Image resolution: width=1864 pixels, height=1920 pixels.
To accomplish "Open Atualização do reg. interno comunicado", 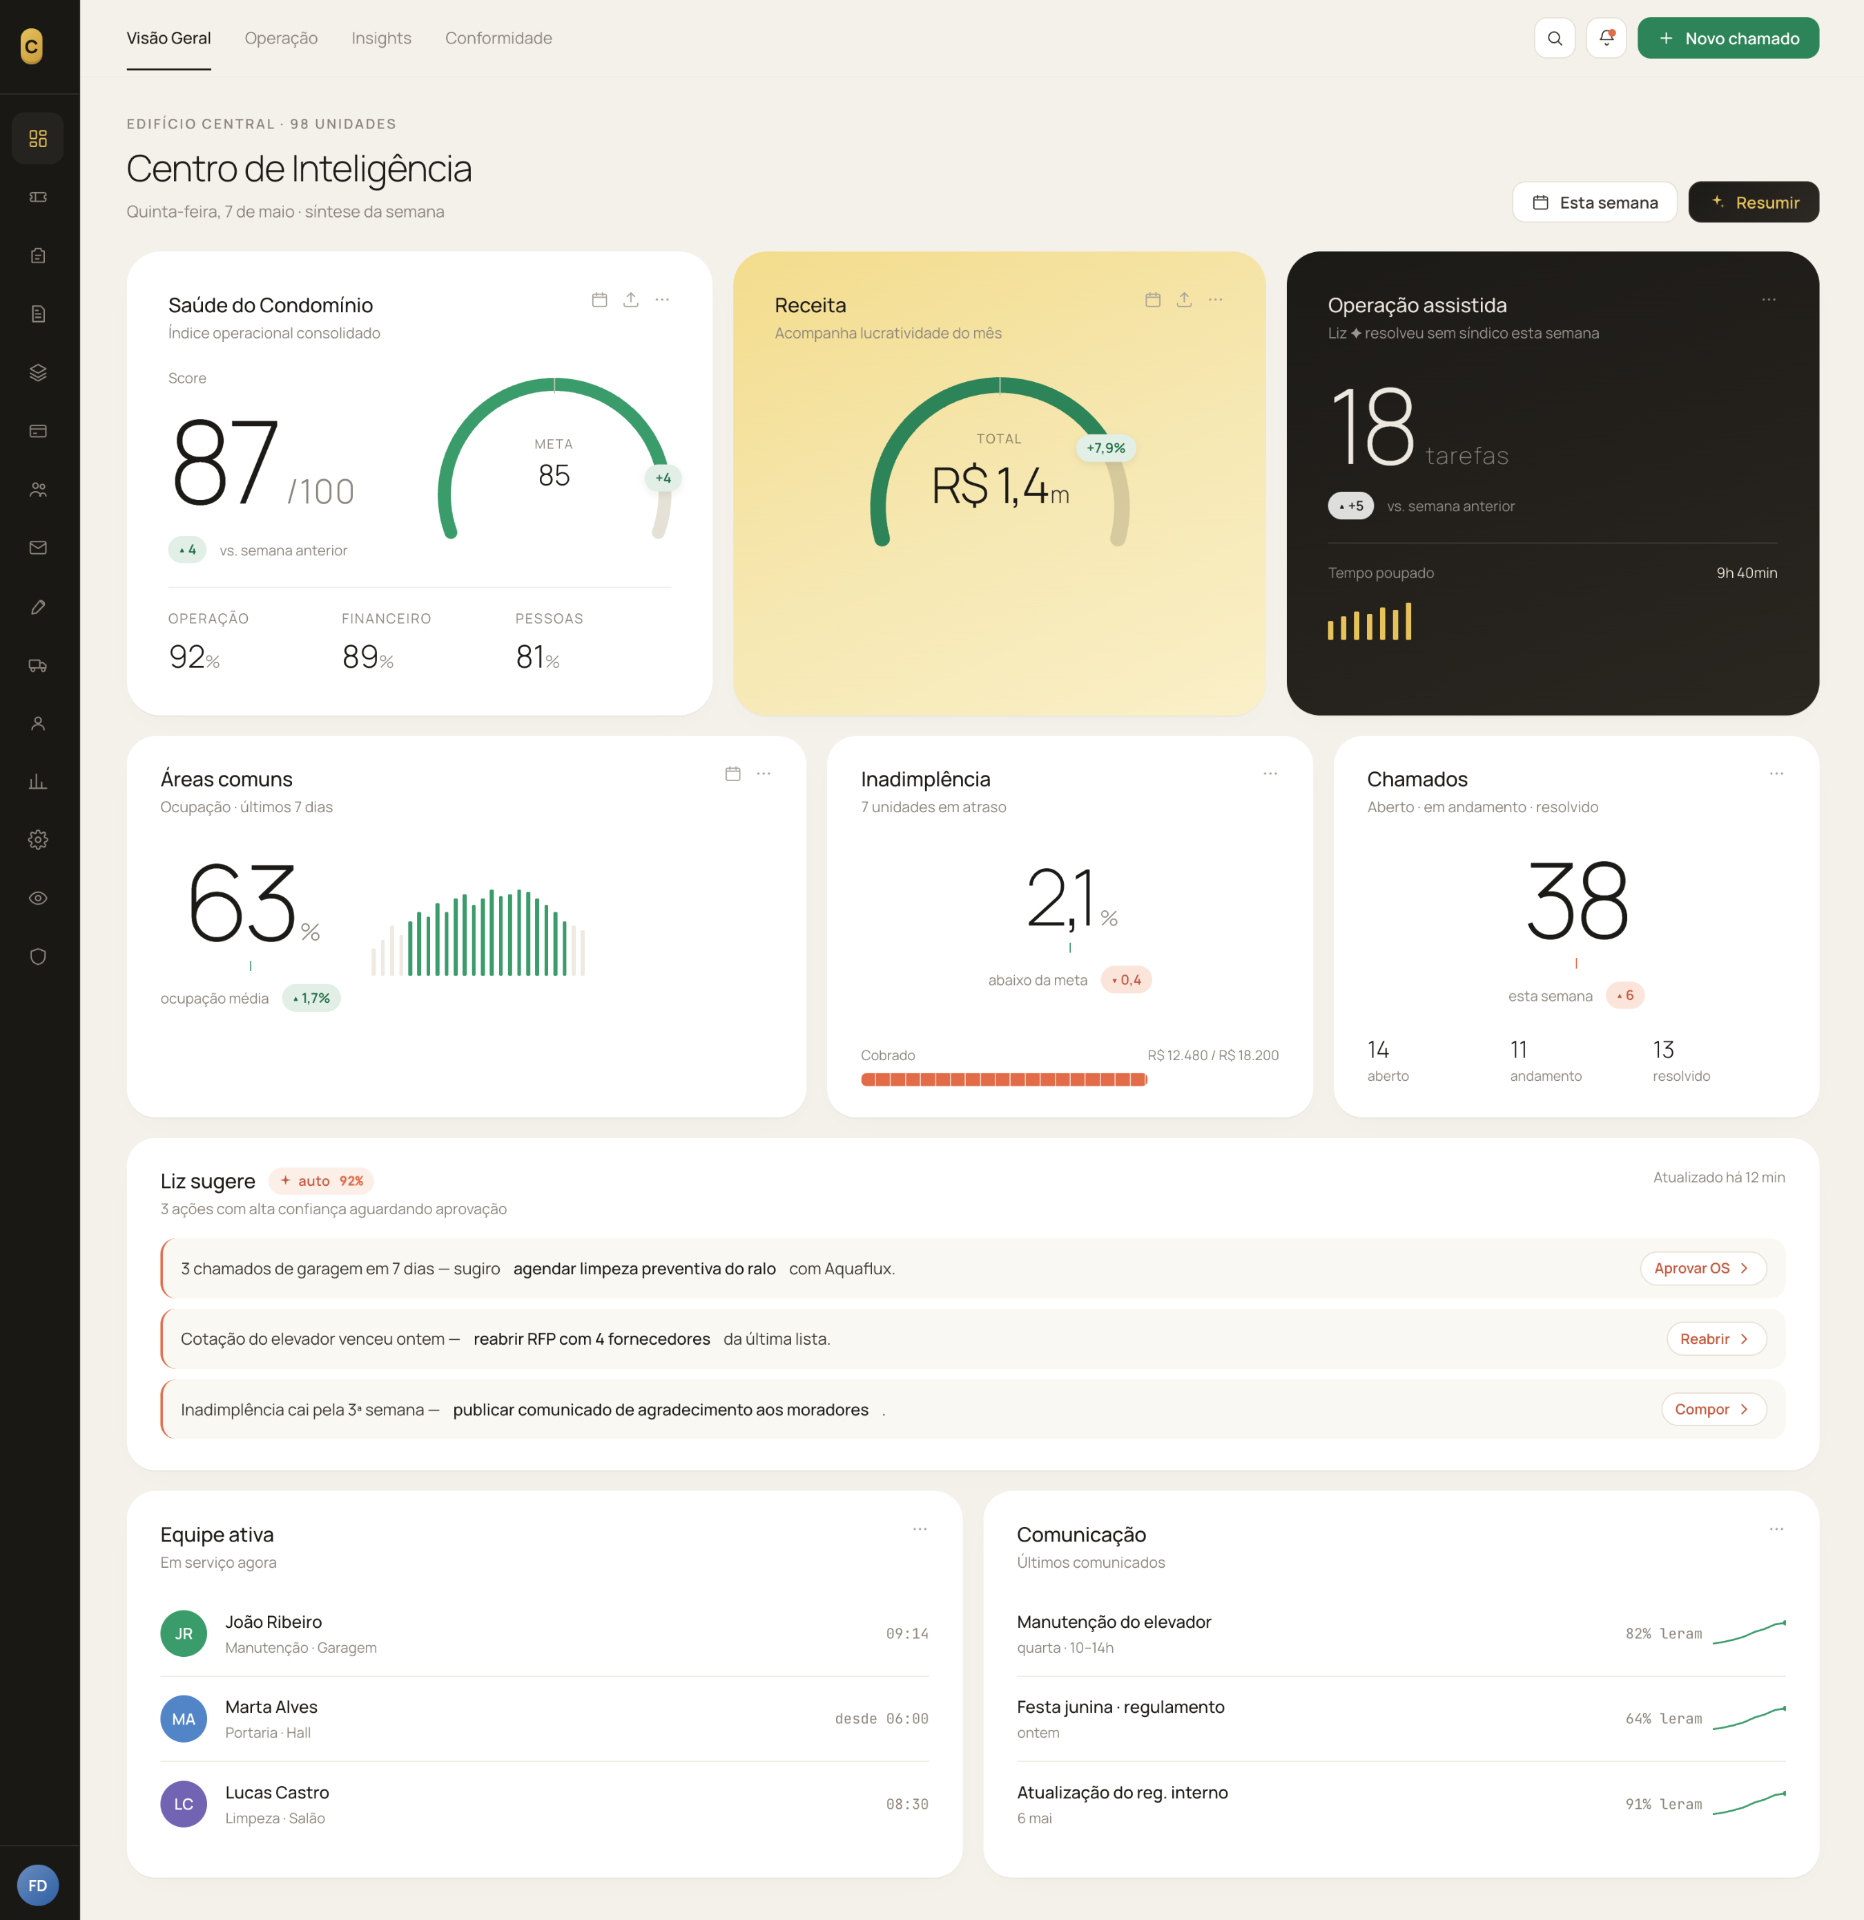I will (1401, 1804).
